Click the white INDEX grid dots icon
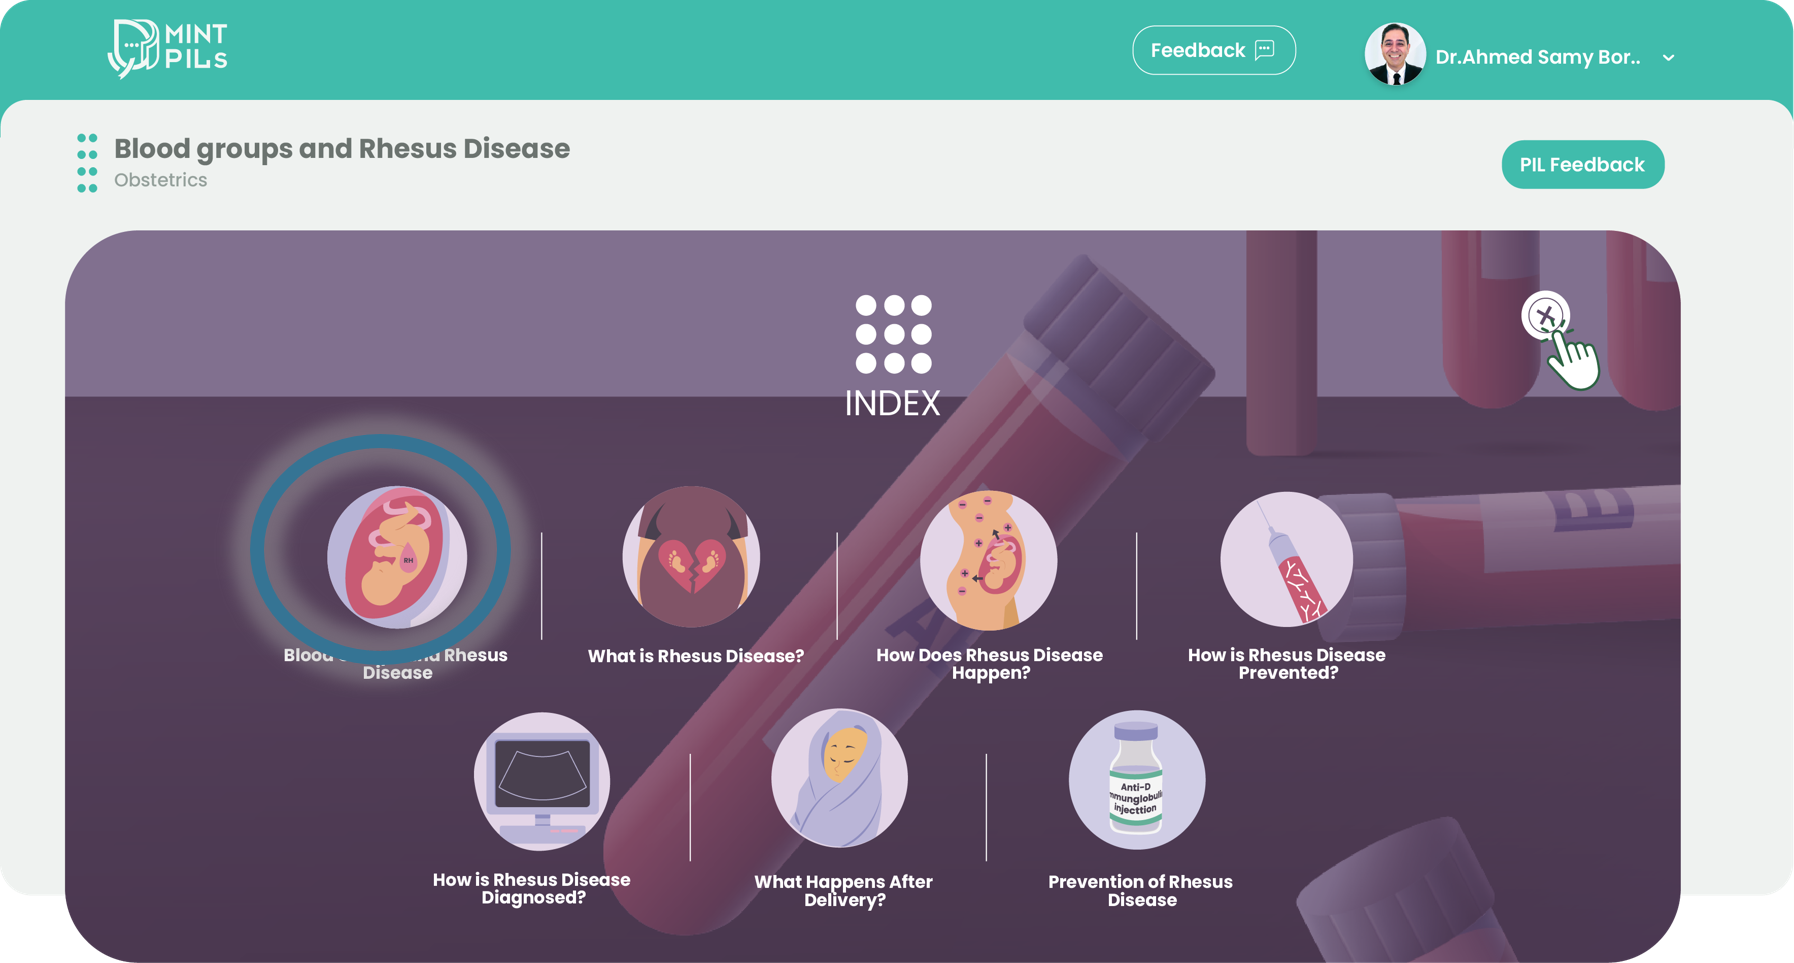This screenshot has width=1794, height=963. 893,334
